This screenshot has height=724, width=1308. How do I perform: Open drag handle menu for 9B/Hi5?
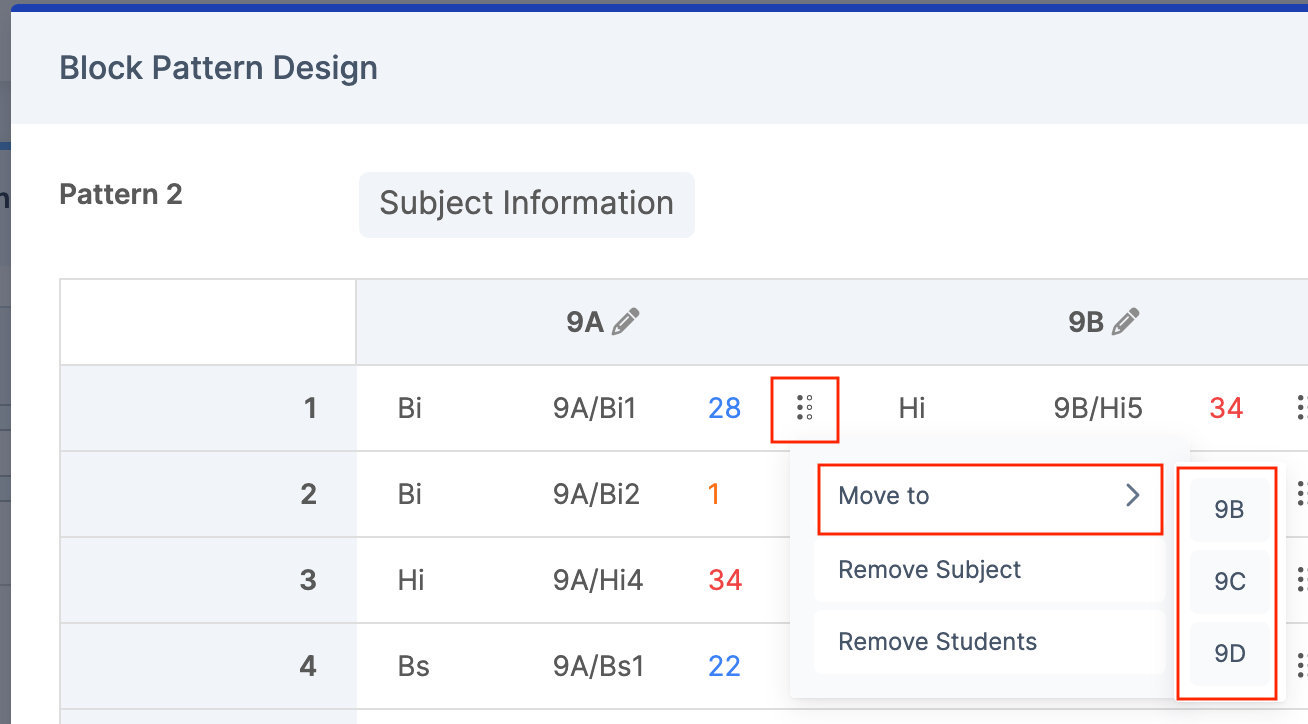coord(1301,408)
